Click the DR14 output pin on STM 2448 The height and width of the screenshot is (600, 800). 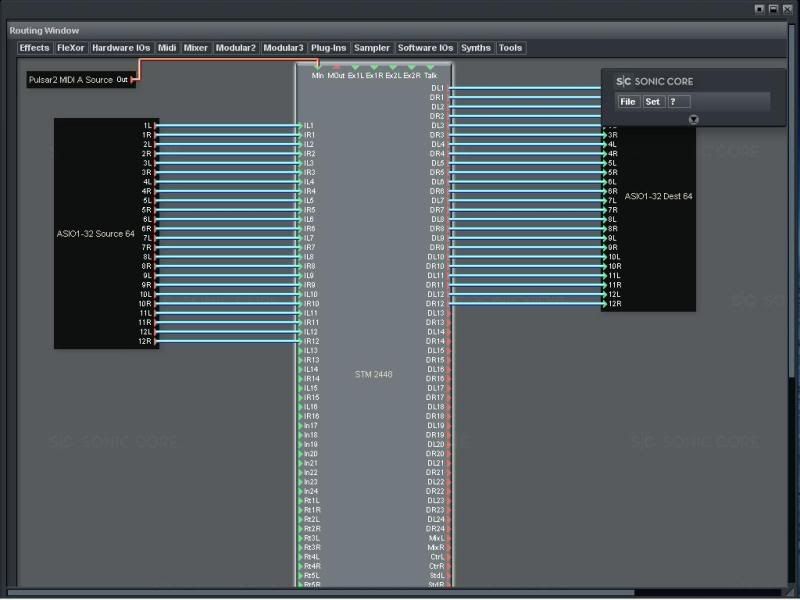click(x=448, y=341)
